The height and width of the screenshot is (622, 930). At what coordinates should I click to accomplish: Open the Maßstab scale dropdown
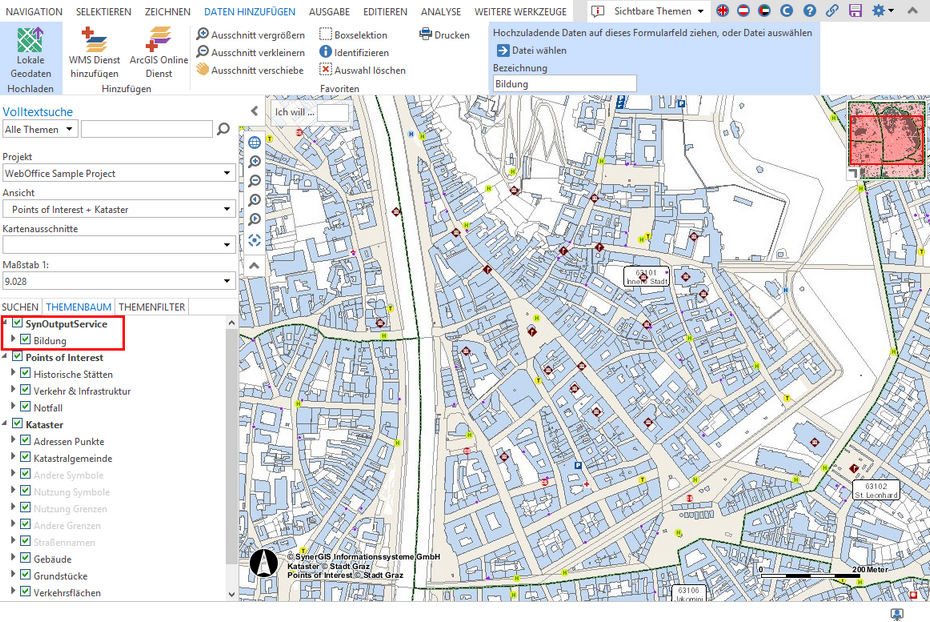[x=227, y=281]
